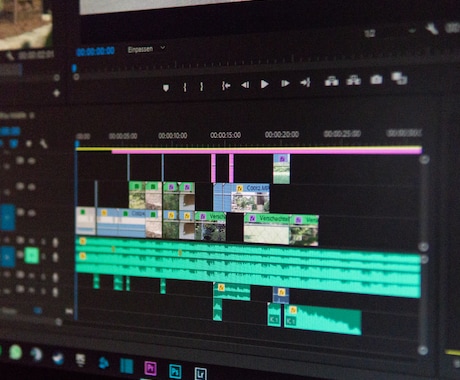This screenshot has width=460, height=380.
Task: Toggle the blue source patch on bottom video track
Action: coord(7,217)
